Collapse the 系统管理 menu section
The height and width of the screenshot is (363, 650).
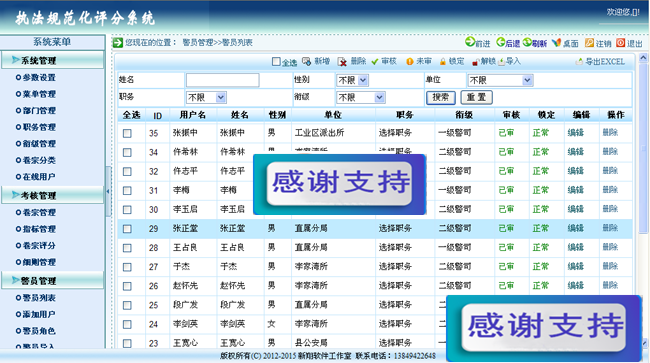pos(53,60)
